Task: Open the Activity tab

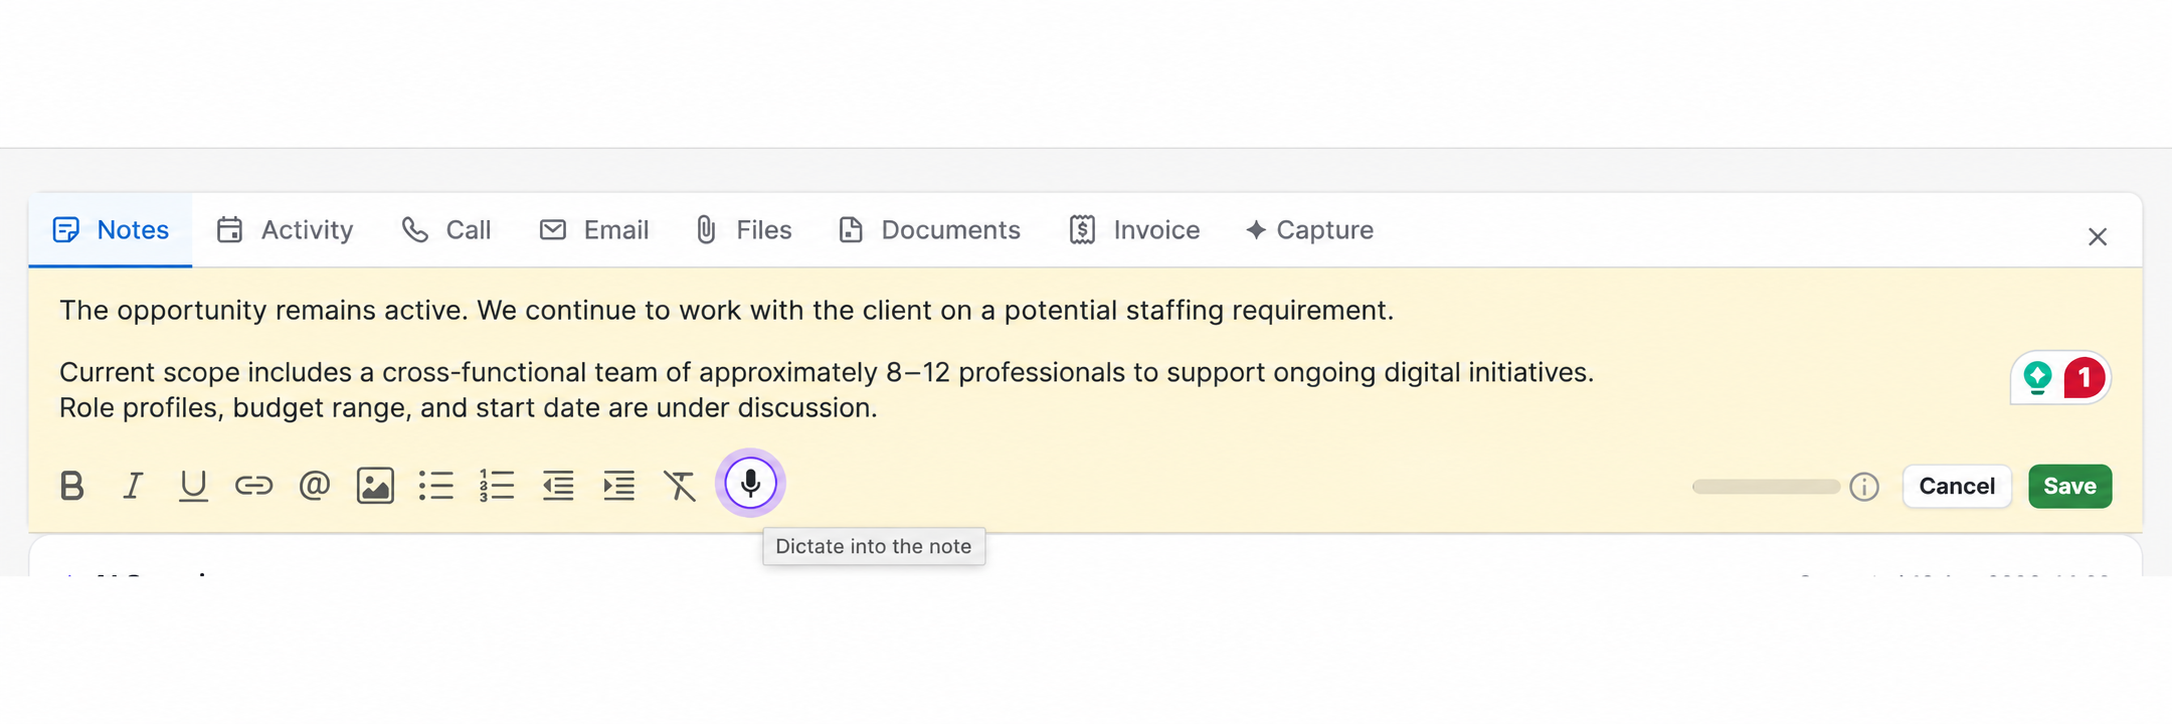Action: pyautogui.click(x=285, y=230)
